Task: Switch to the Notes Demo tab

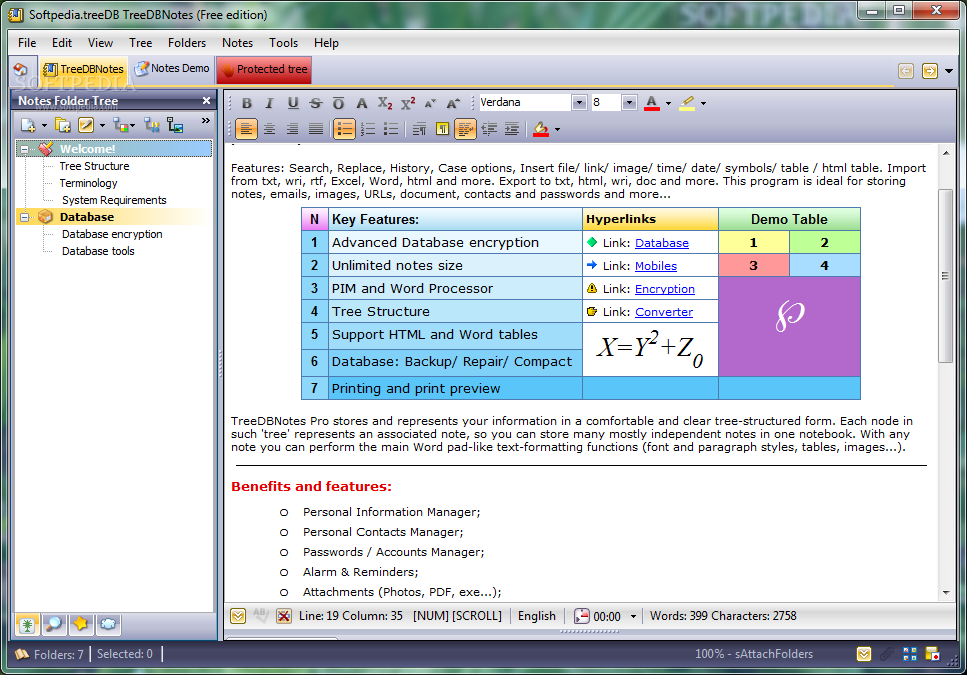Action: click(172, 68)
